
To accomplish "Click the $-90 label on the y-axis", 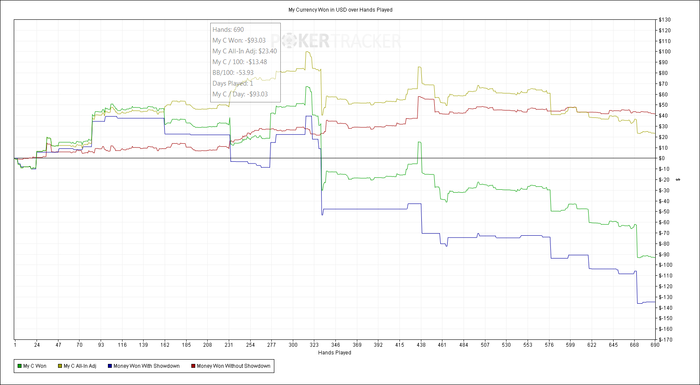I will click(663, 254).
